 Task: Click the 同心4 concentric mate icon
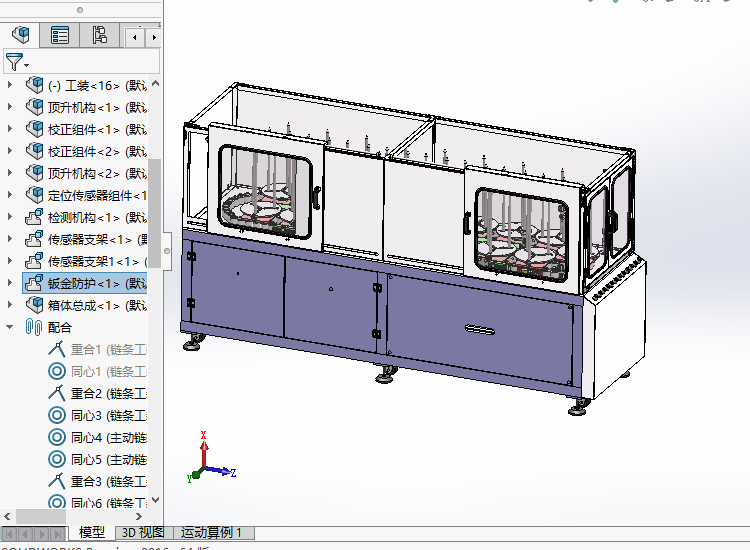click(57, 437)
